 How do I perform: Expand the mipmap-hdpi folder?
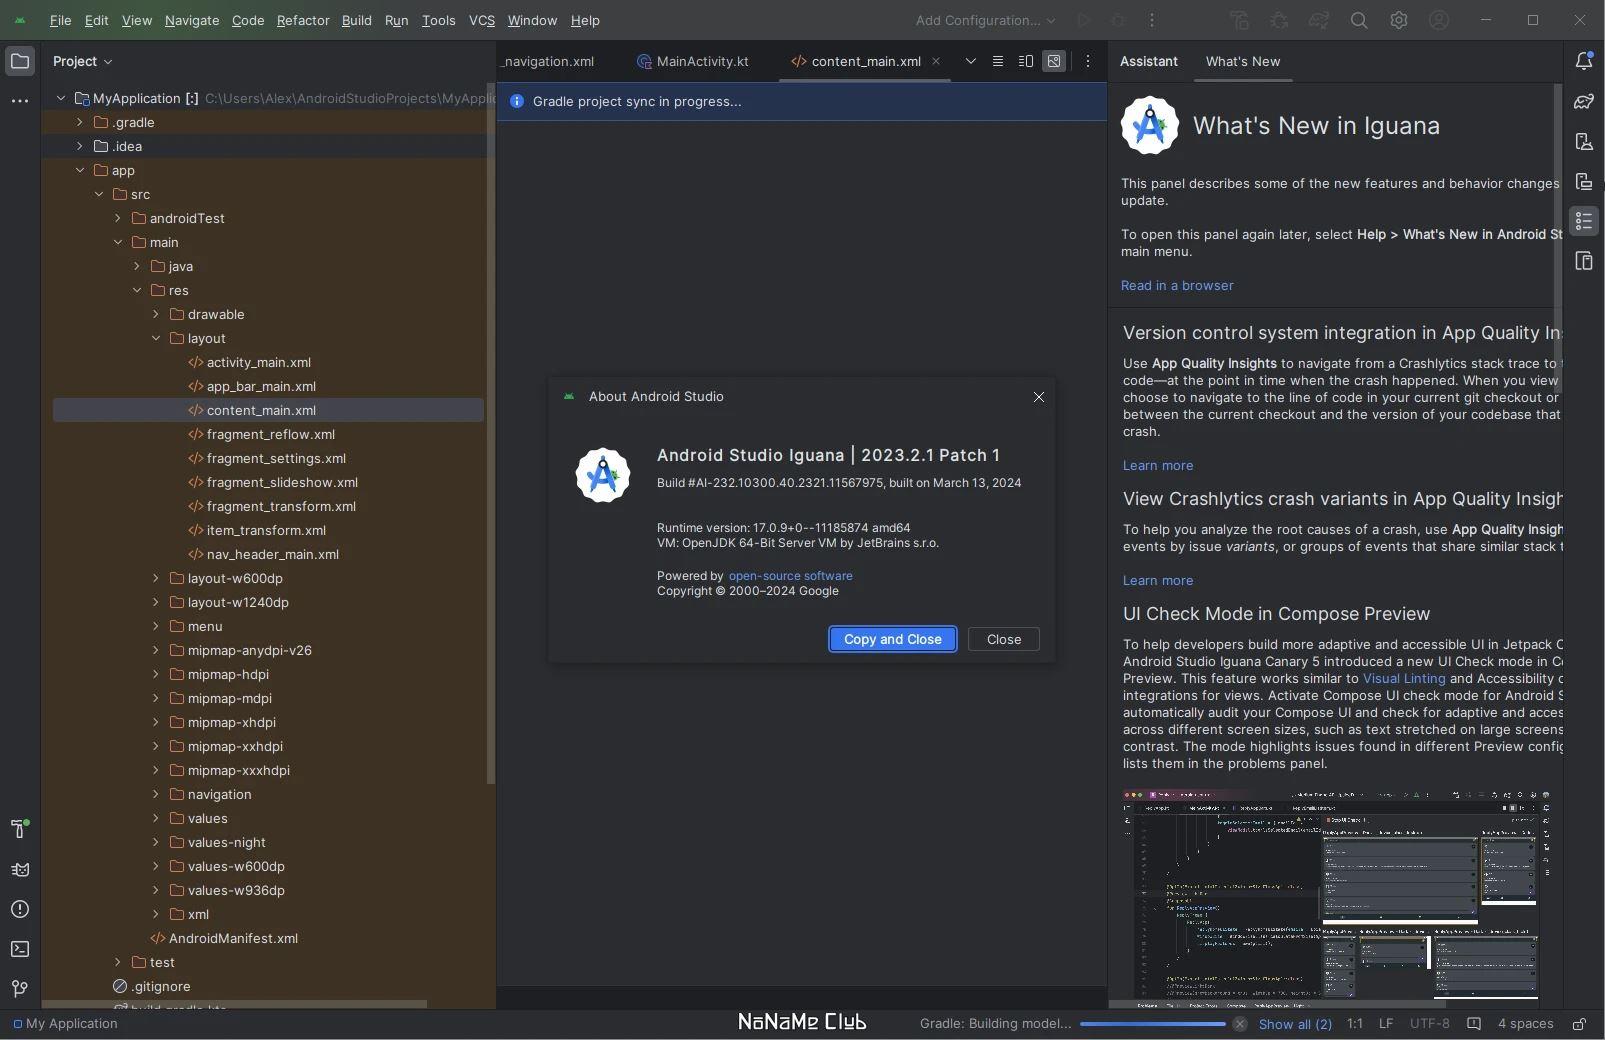(156, 674)
